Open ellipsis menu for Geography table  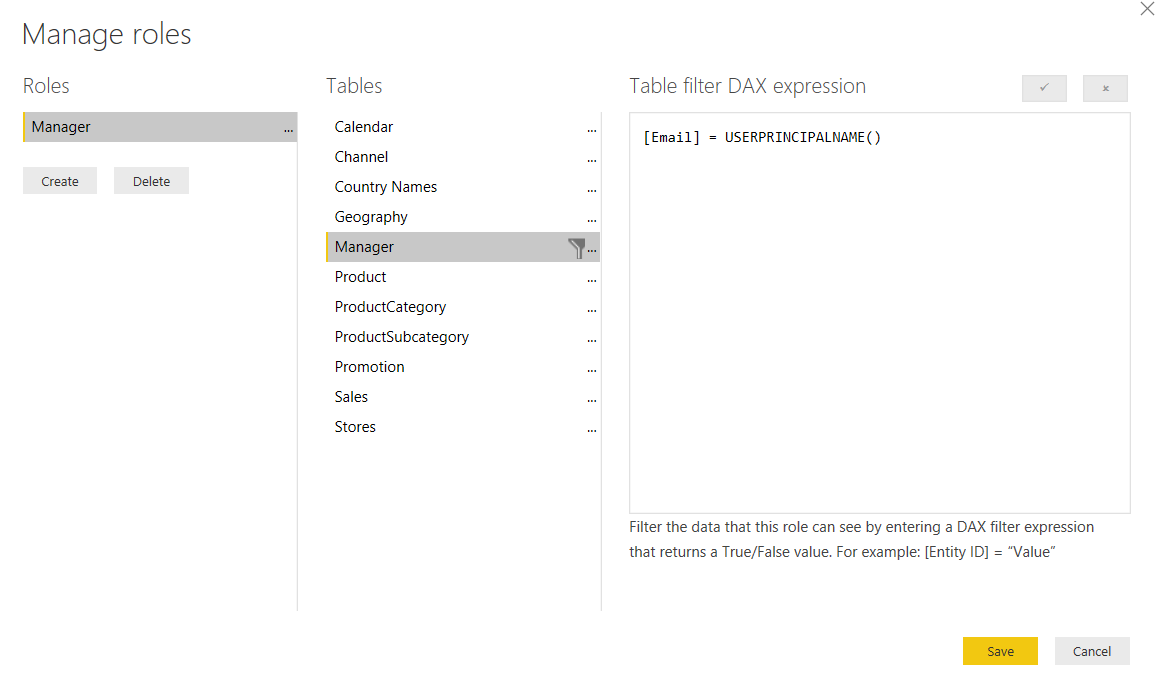592,218
